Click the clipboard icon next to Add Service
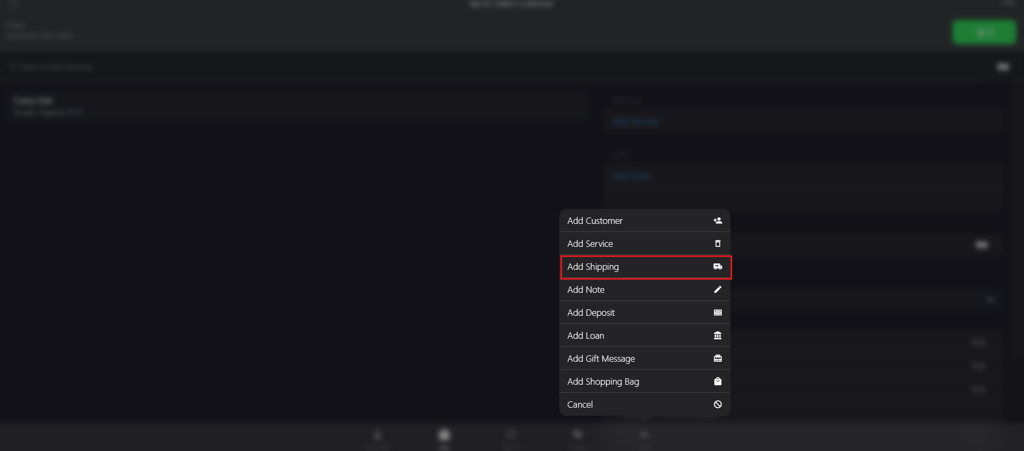1024x451 pixels. click(x=718, y=243)
